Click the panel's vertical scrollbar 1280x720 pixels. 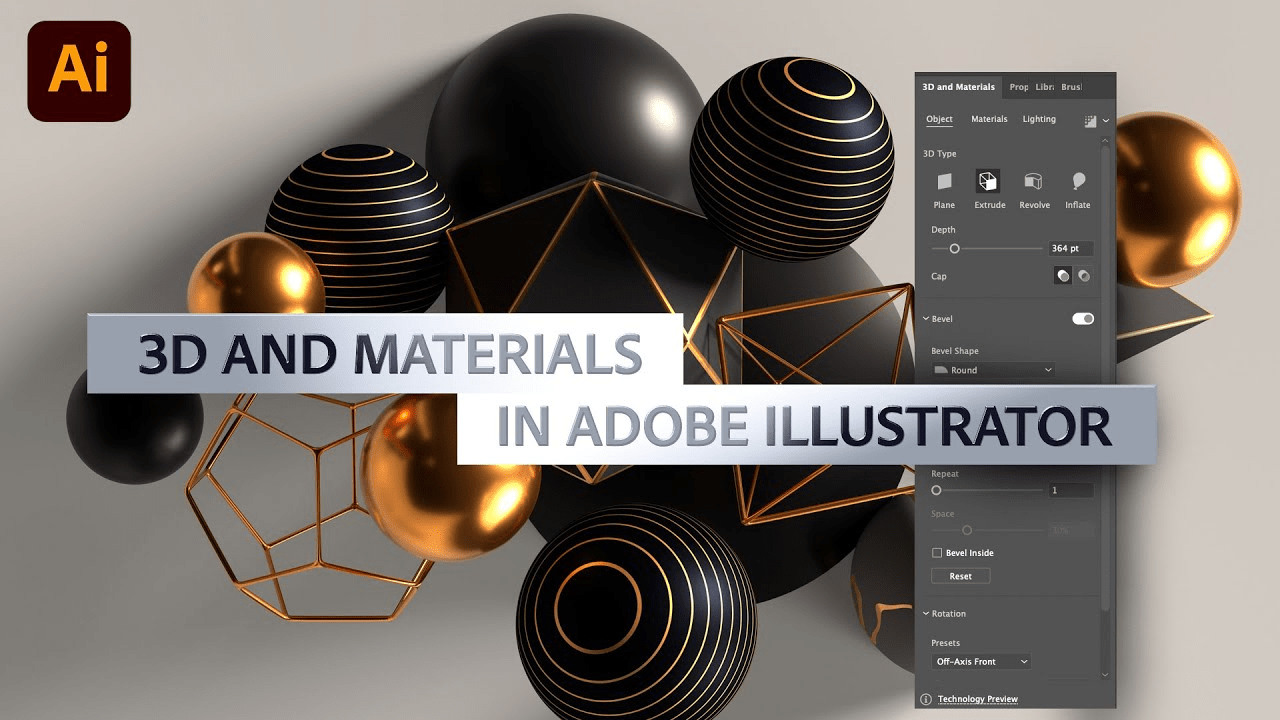(1104, 380)
